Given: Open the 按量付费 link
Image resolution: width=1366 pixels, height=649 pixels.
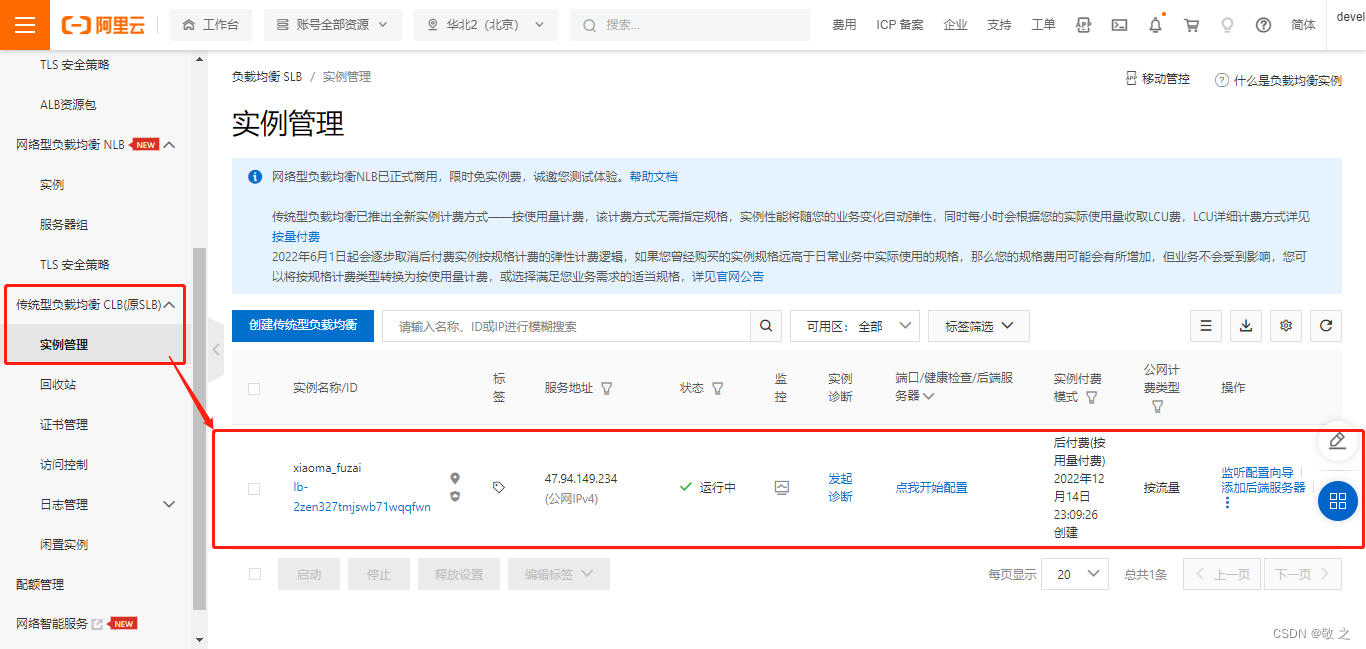Looking at the screenshot, I should click(x=296, y=237).
